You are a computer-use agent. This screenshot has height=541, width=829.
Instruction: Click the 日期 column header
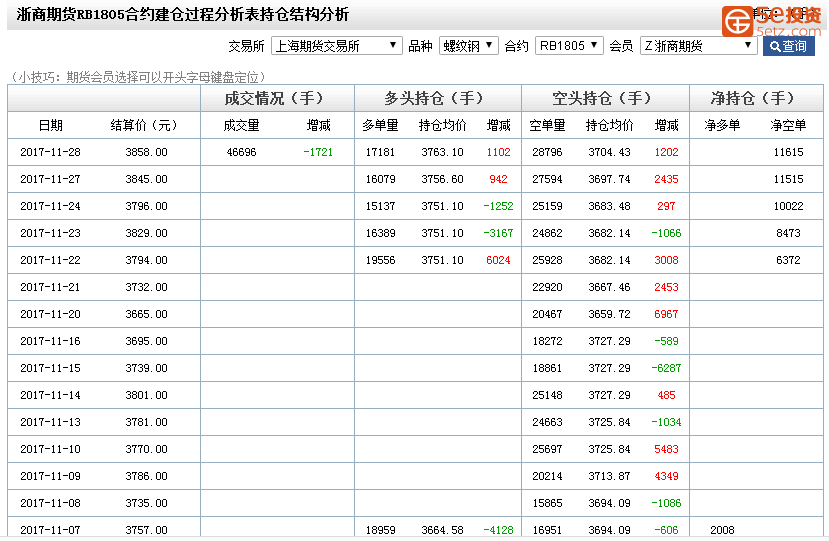click(51, 125)
